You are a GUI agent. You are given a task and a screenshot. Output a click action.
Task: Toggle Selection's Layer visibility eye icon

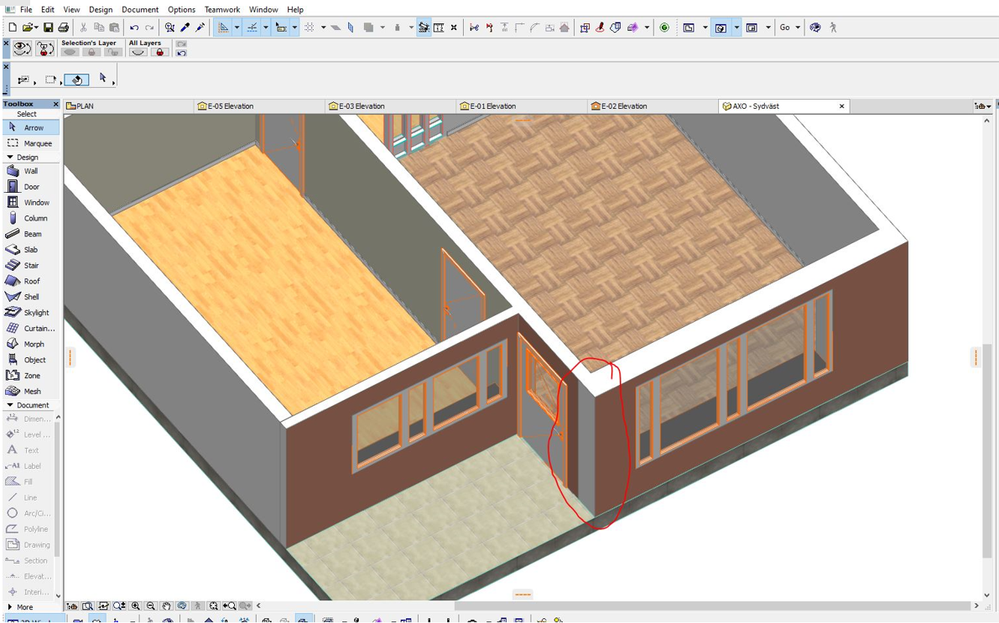coord(68,51)
